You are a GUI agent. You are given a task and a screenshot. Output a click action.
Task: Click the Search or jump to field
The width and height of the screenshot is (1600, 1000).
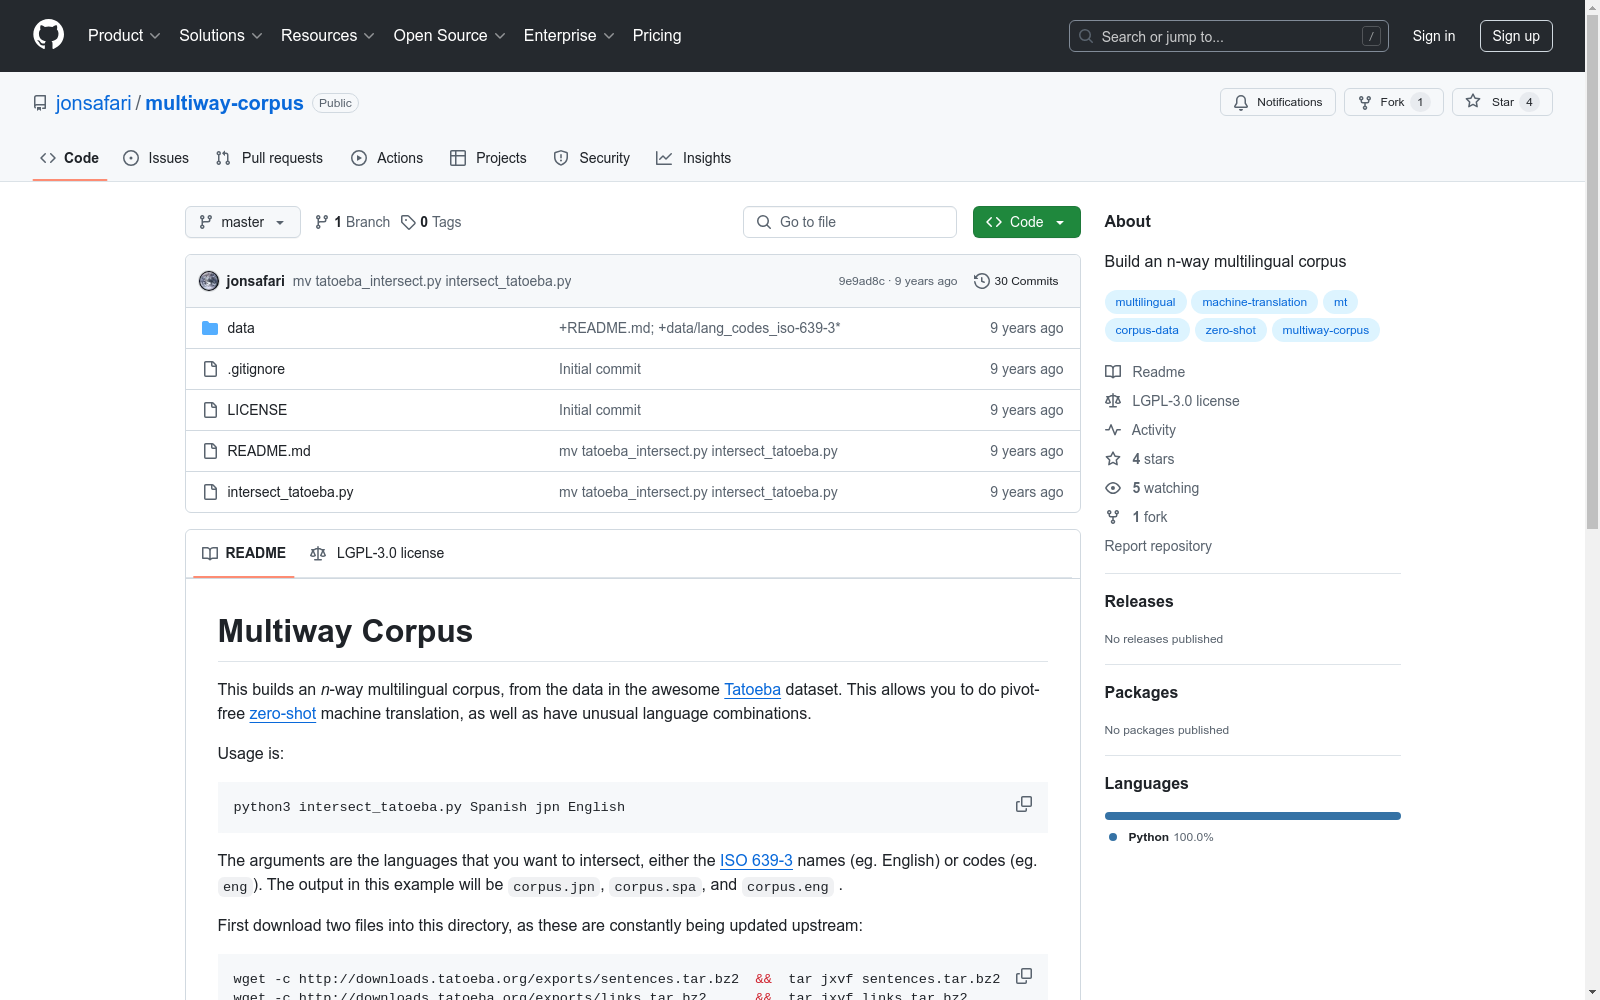tap(1229, 36)
